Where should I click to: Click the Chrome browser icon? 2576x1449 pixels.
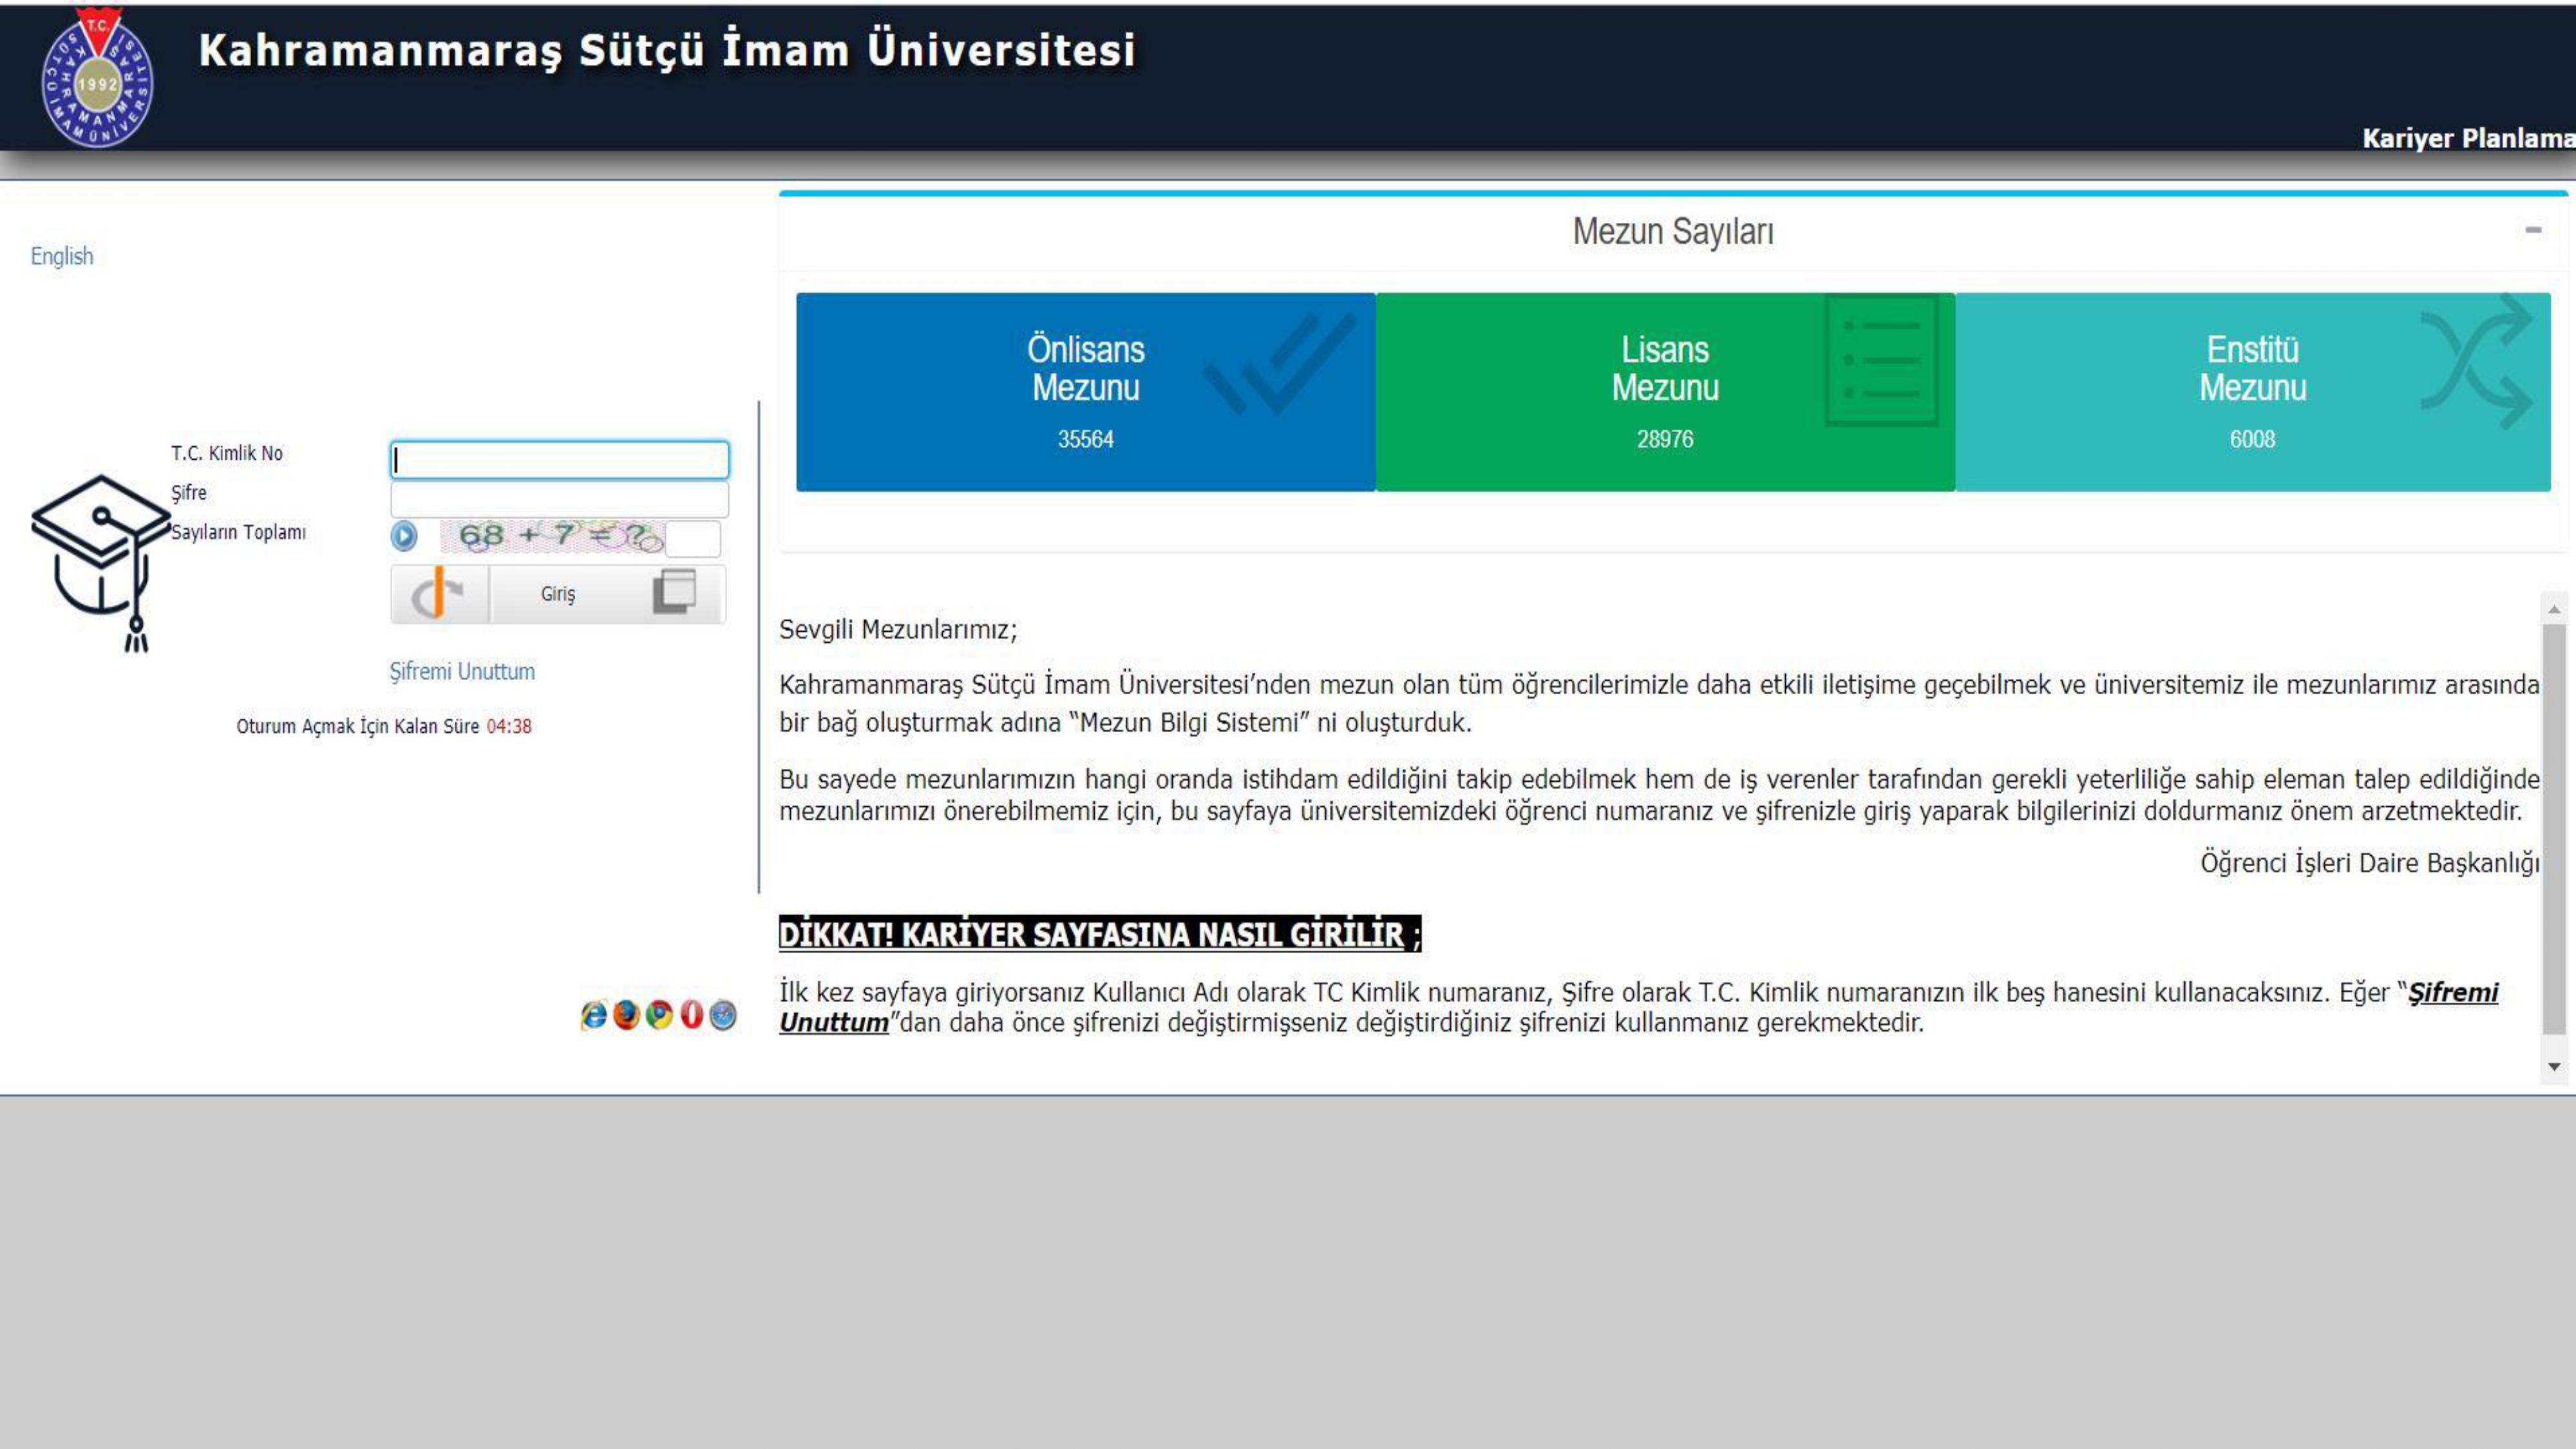[x=659, y=1015]
